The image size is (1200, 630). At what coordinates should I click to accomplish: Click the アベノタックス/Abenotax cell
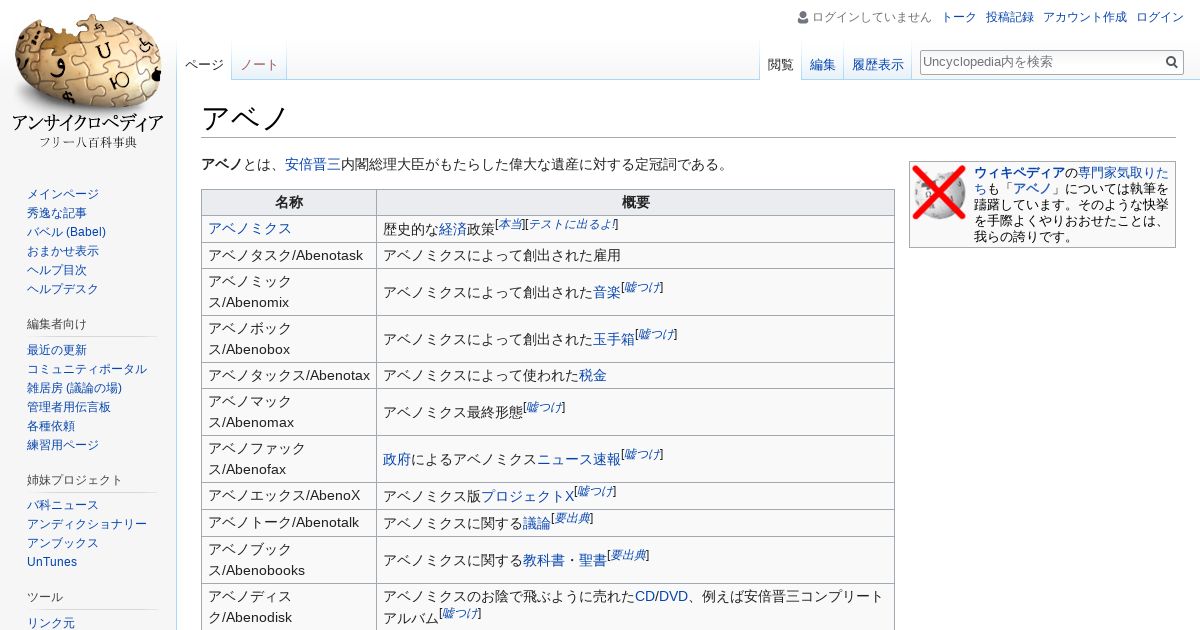(x=289, y=375)
